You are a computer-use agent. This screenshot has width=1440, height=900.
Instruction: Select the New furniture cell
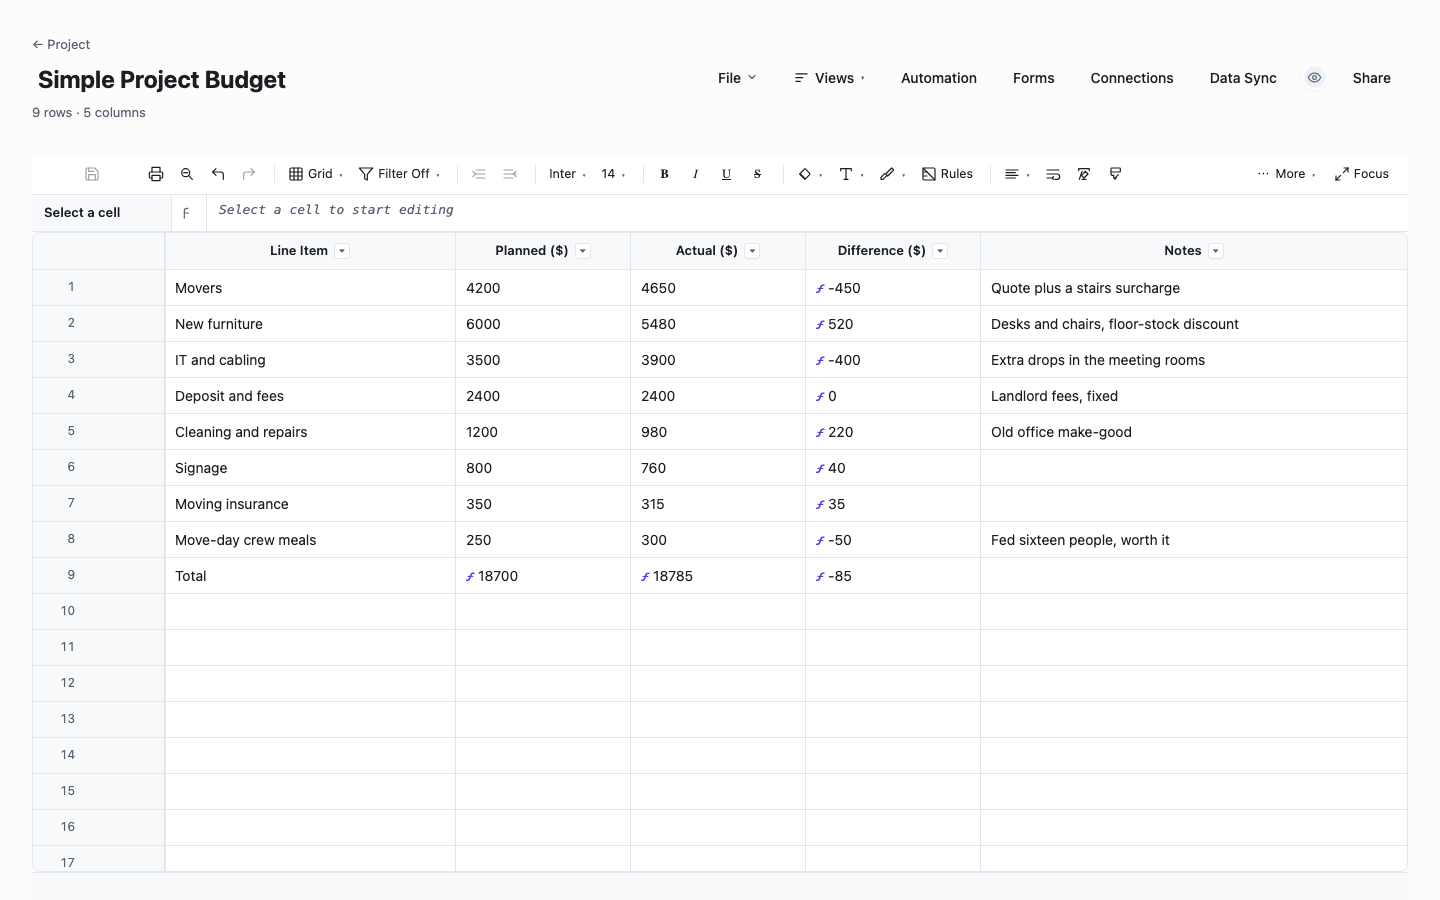[x=310, y=324]
